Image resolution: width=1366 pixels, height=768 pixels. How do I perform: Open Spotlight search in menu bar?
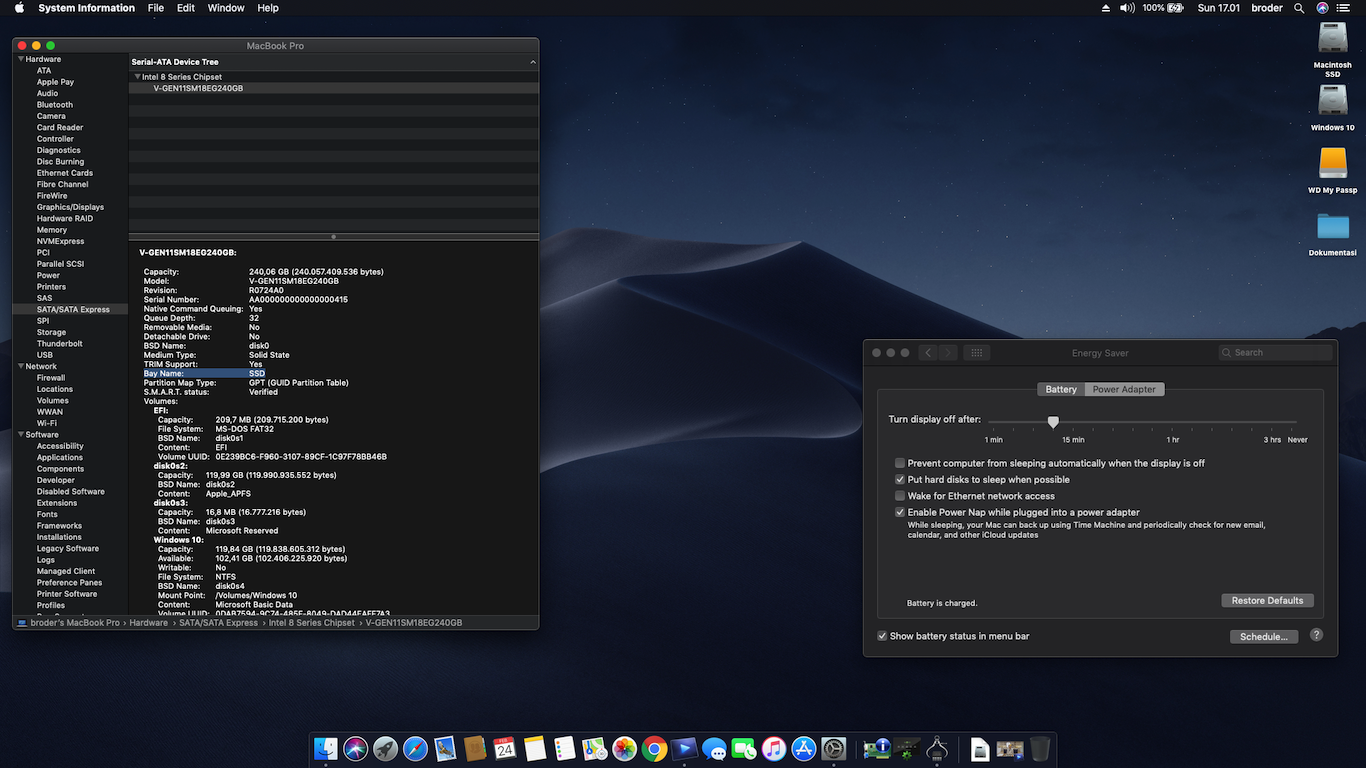1299,8
